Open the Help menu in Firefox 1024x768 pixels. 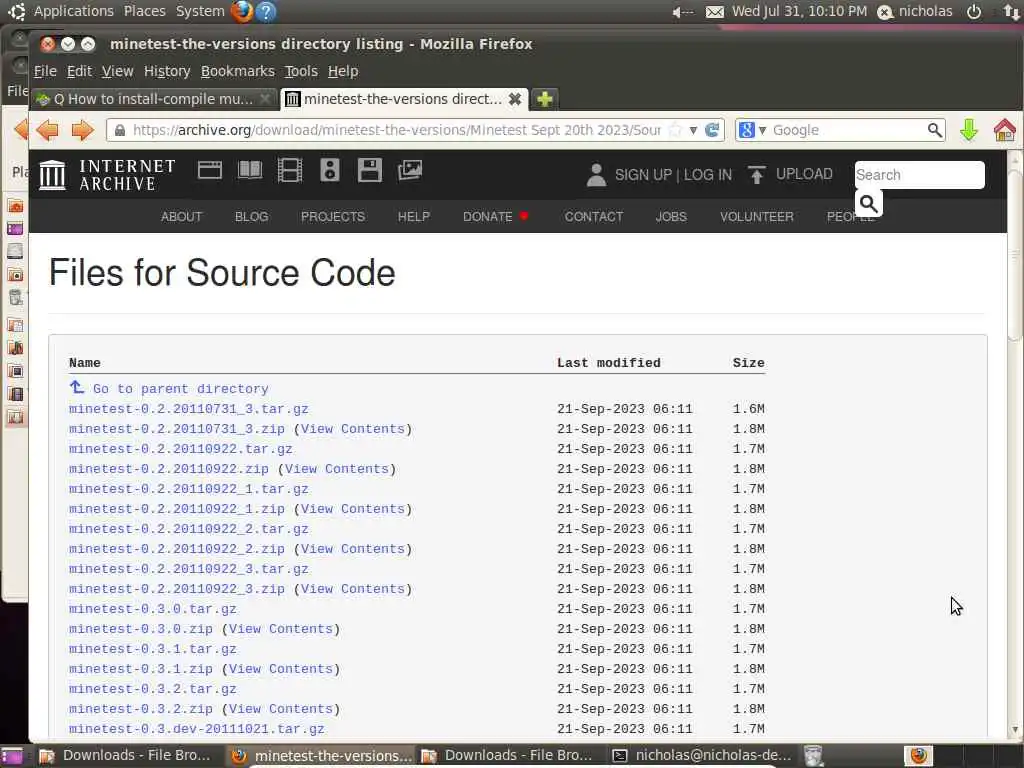tap(343, 71)
